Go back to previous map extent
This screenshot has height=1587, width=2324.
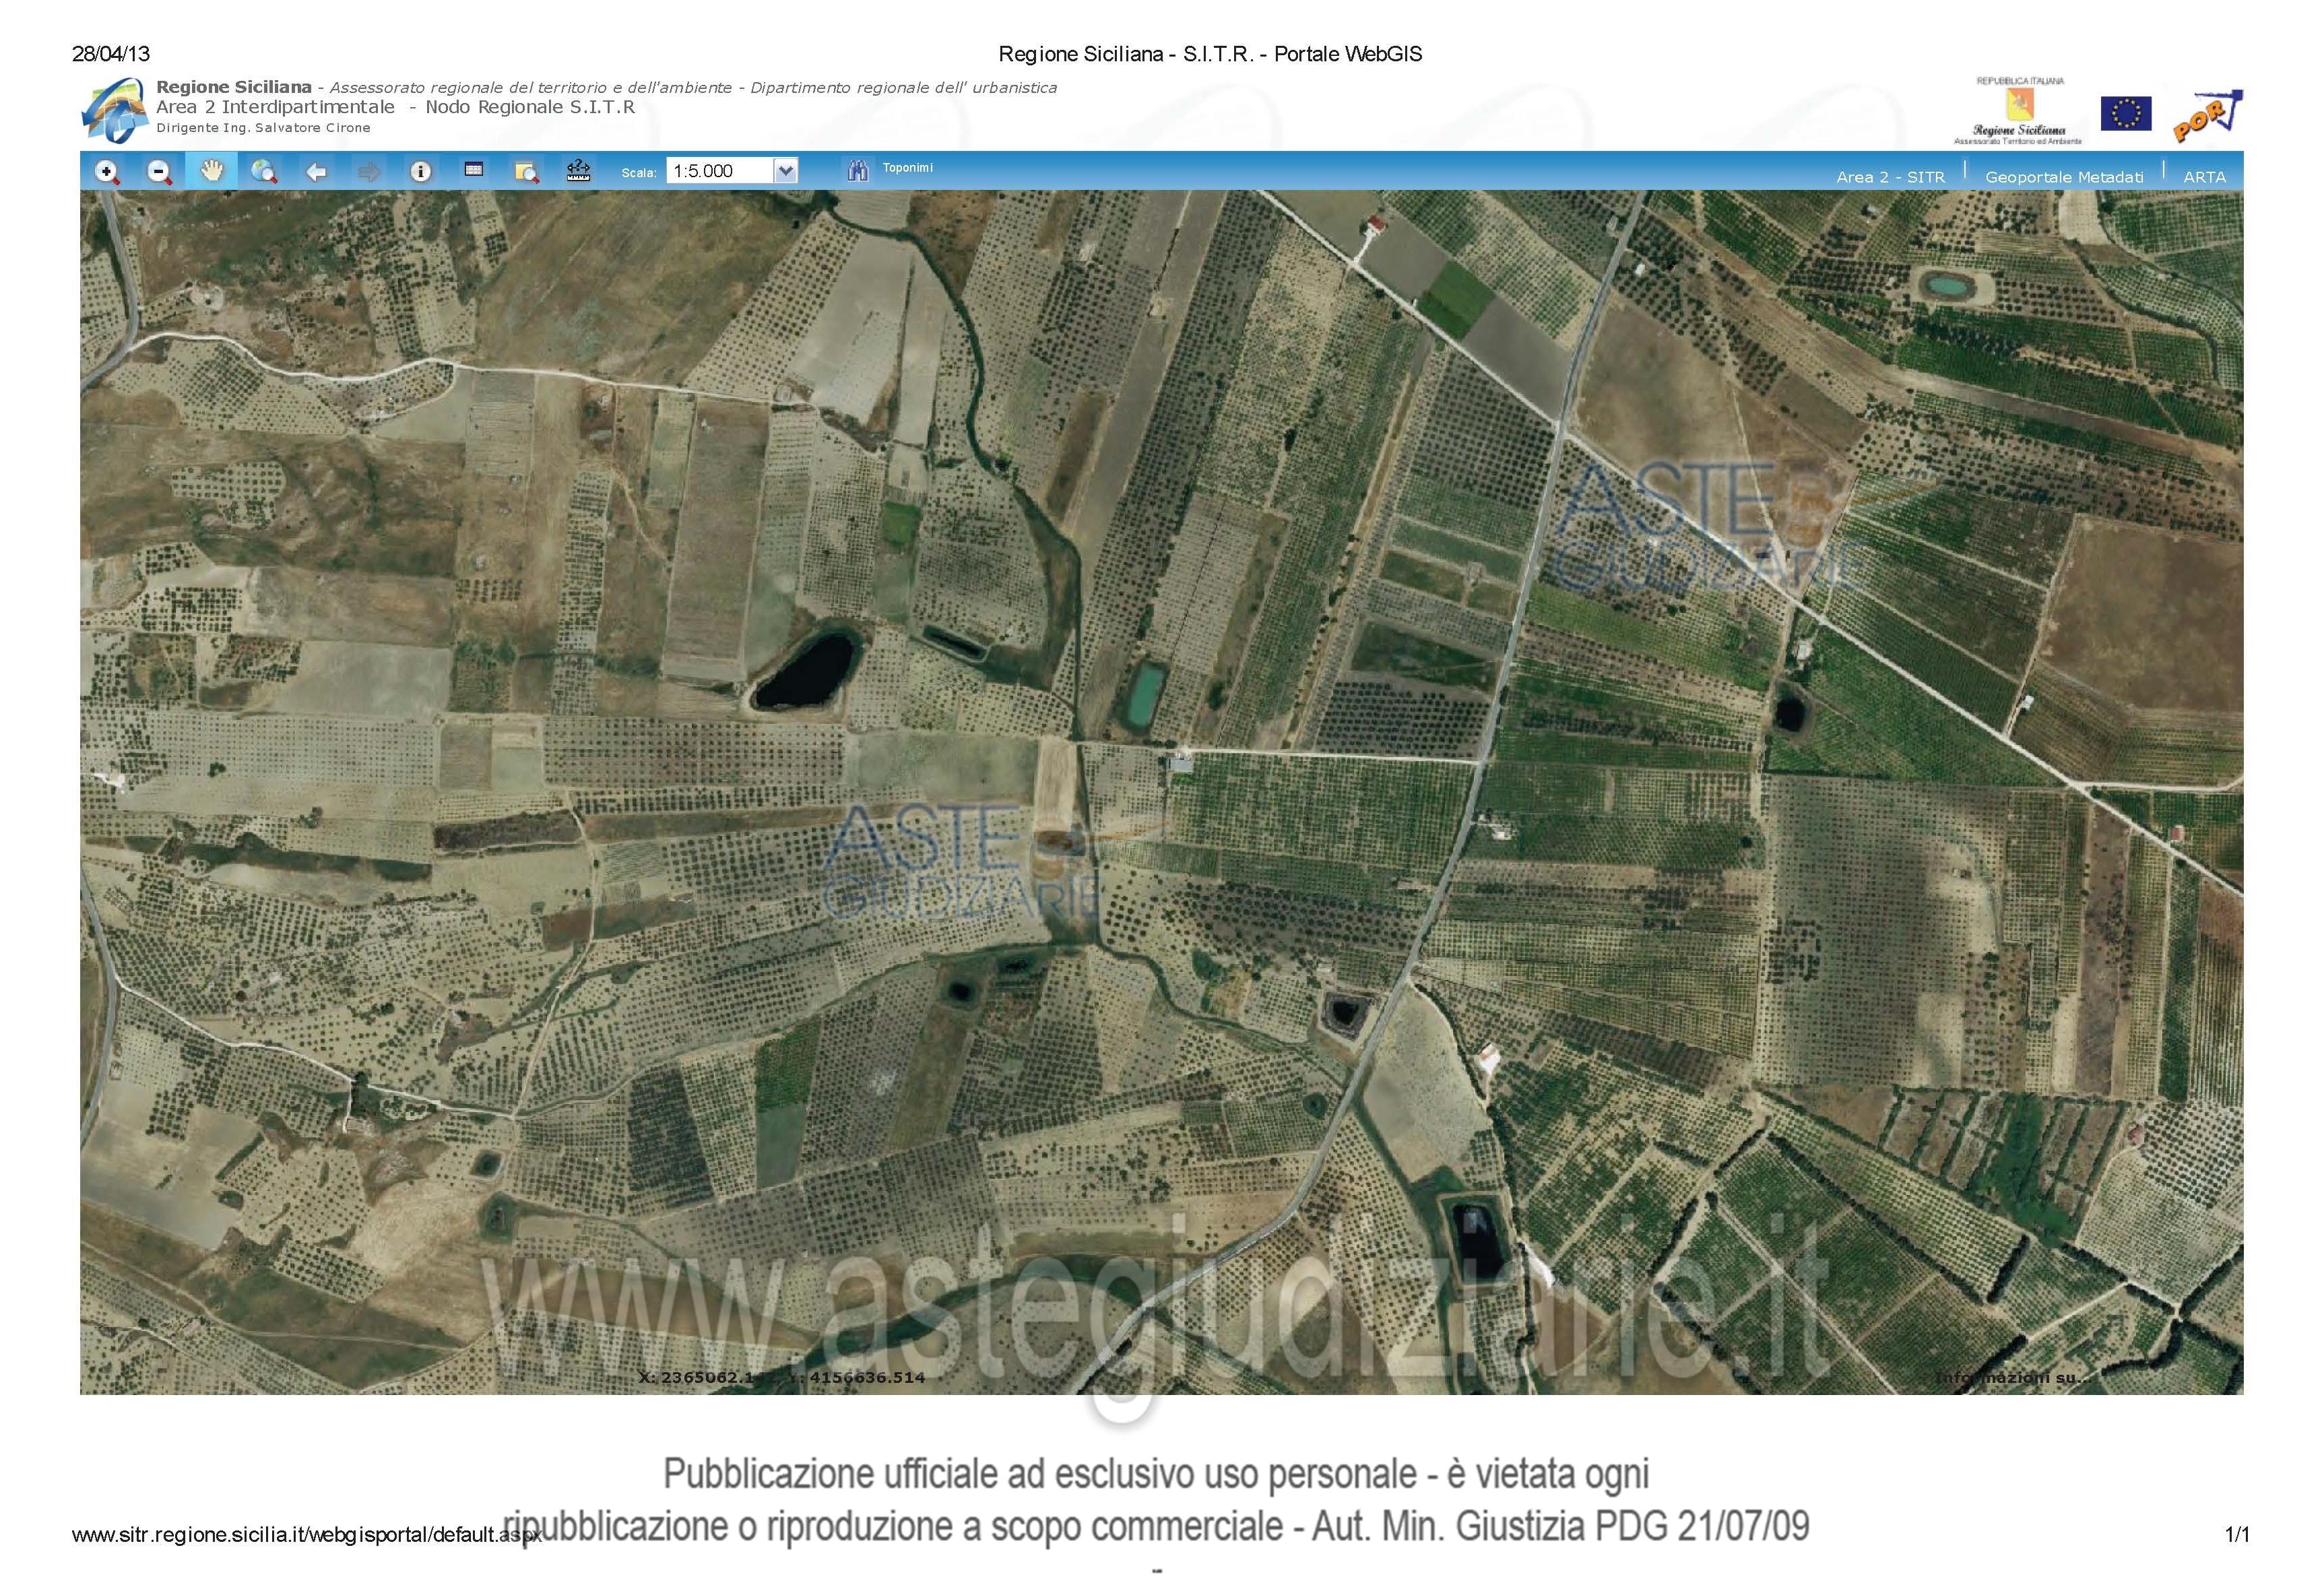click(x=316, y=172)
